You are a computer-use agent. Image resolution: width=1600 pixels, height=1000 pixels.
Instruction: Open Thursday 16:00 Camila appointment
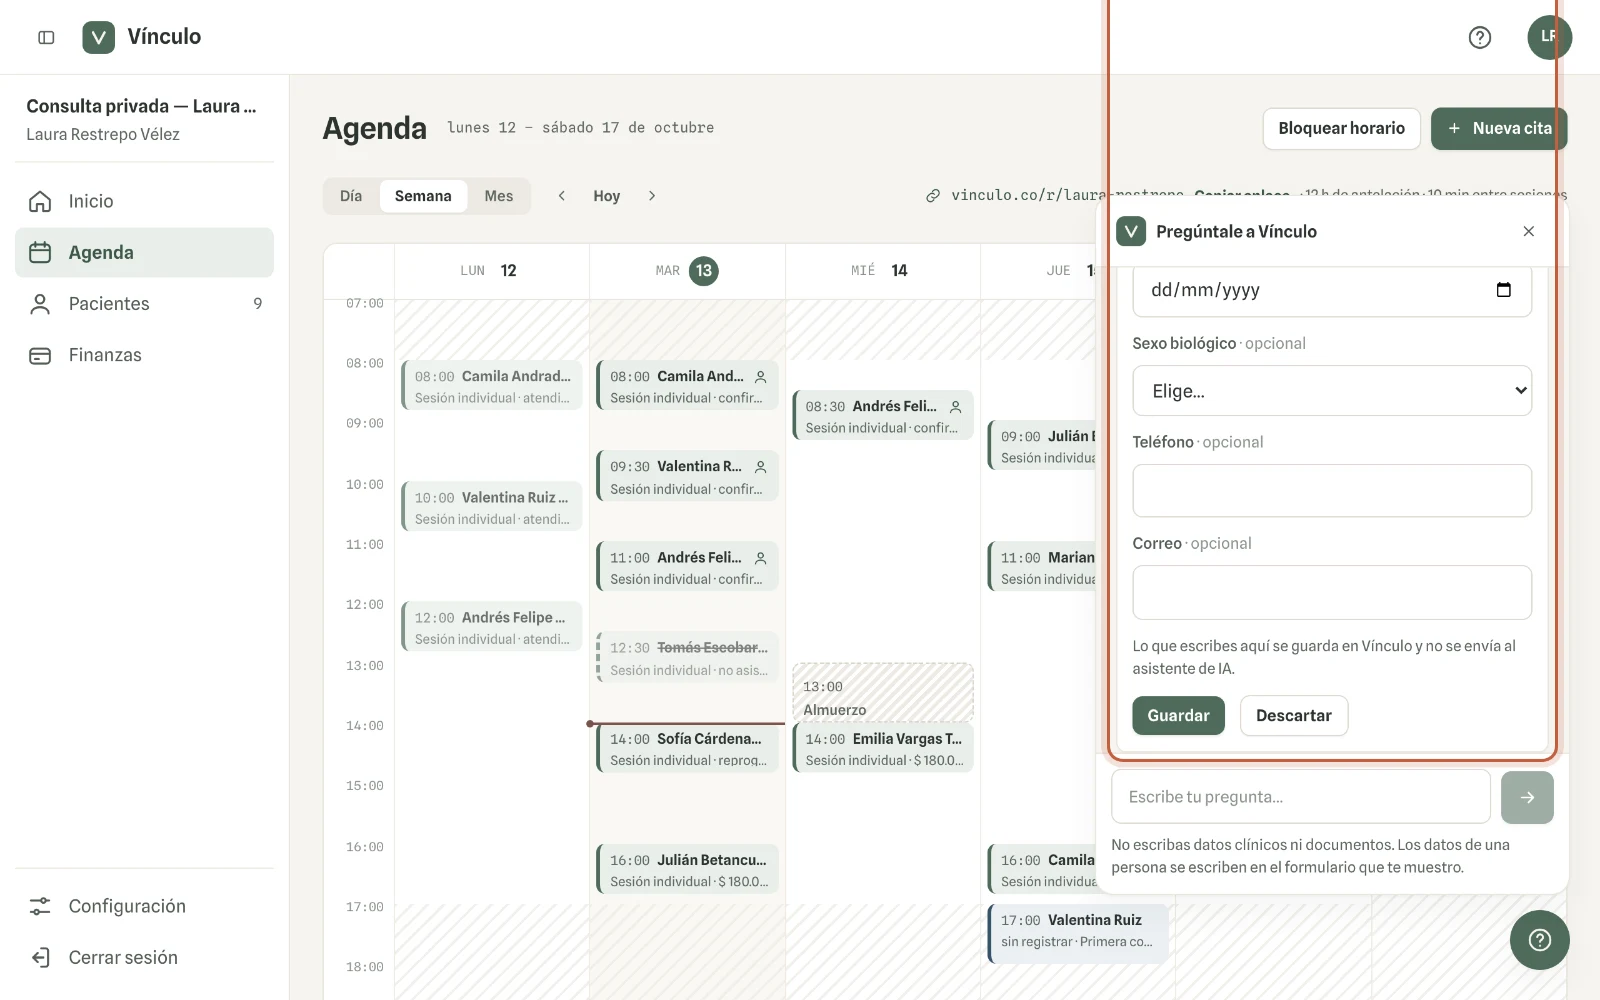point(1044,870)
